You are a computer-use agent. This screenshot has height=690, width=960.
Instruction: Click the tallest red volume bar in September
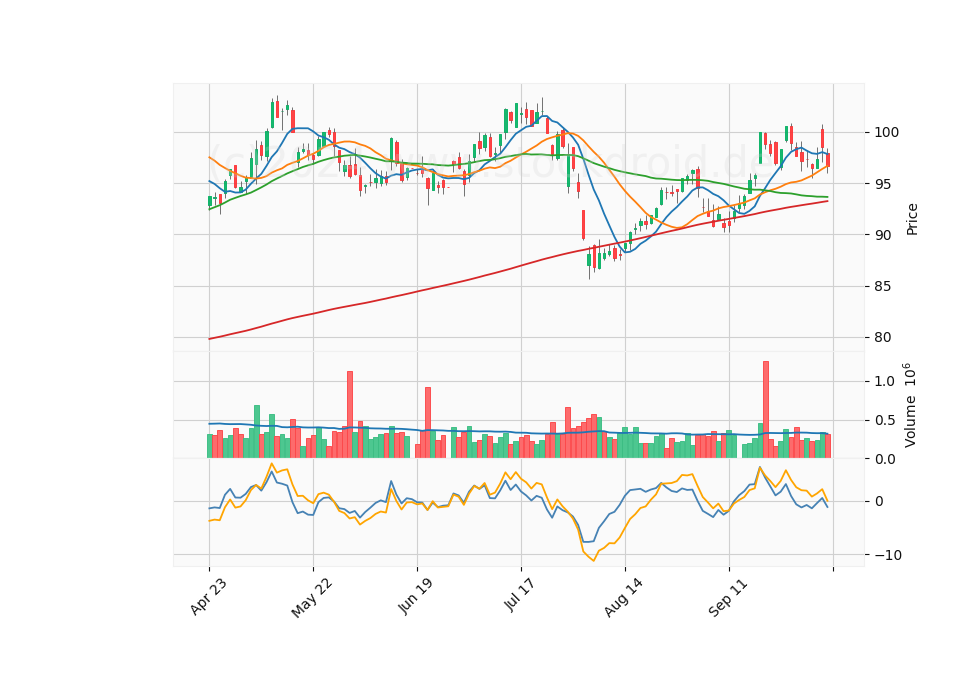[x=766, y=410]
